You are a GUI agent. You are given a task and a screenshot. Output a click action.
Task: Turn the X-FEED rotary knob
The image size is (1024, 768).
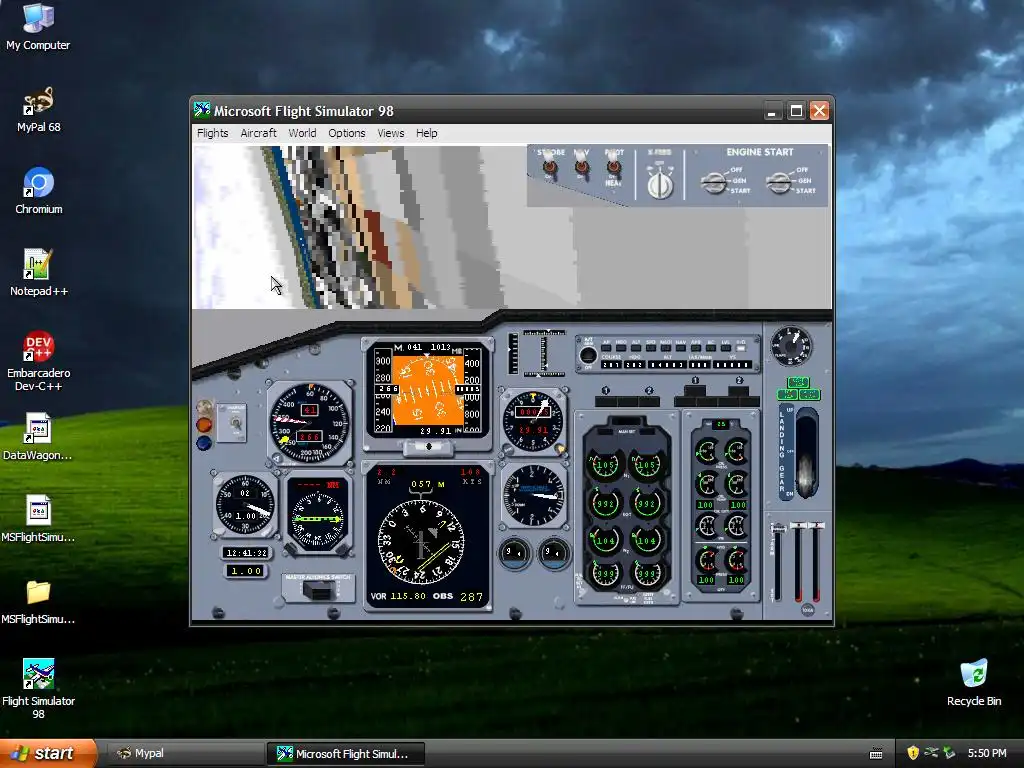pyautogui.click(x=660, y=184)
